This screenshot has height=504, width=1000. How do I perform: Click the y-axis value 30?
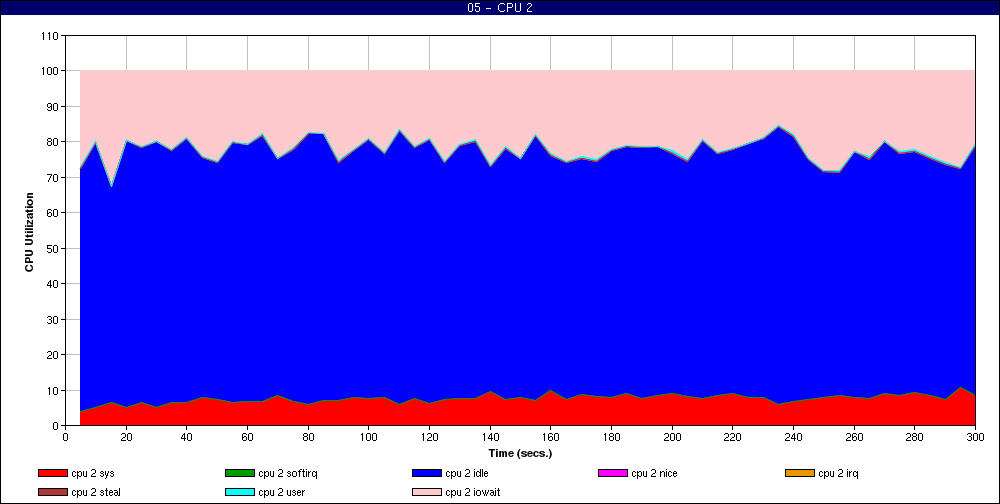pyautogui.click(x=52, y=319)
